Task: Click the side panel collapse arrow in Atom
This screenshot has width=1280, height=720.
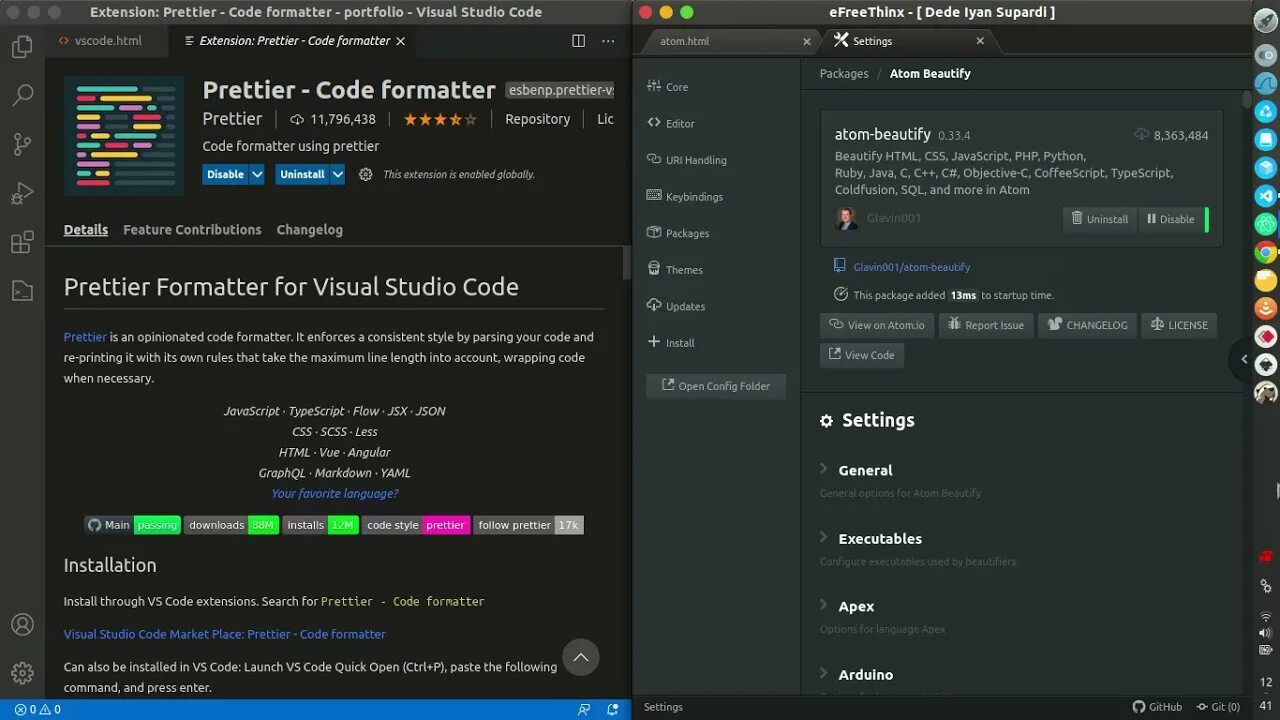Action: coord(1243,359)
